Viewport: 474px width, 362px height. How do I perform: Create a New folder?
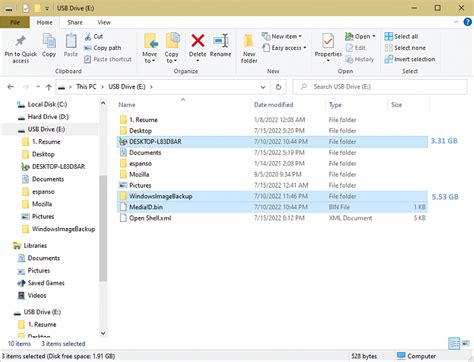click(249, 48)
